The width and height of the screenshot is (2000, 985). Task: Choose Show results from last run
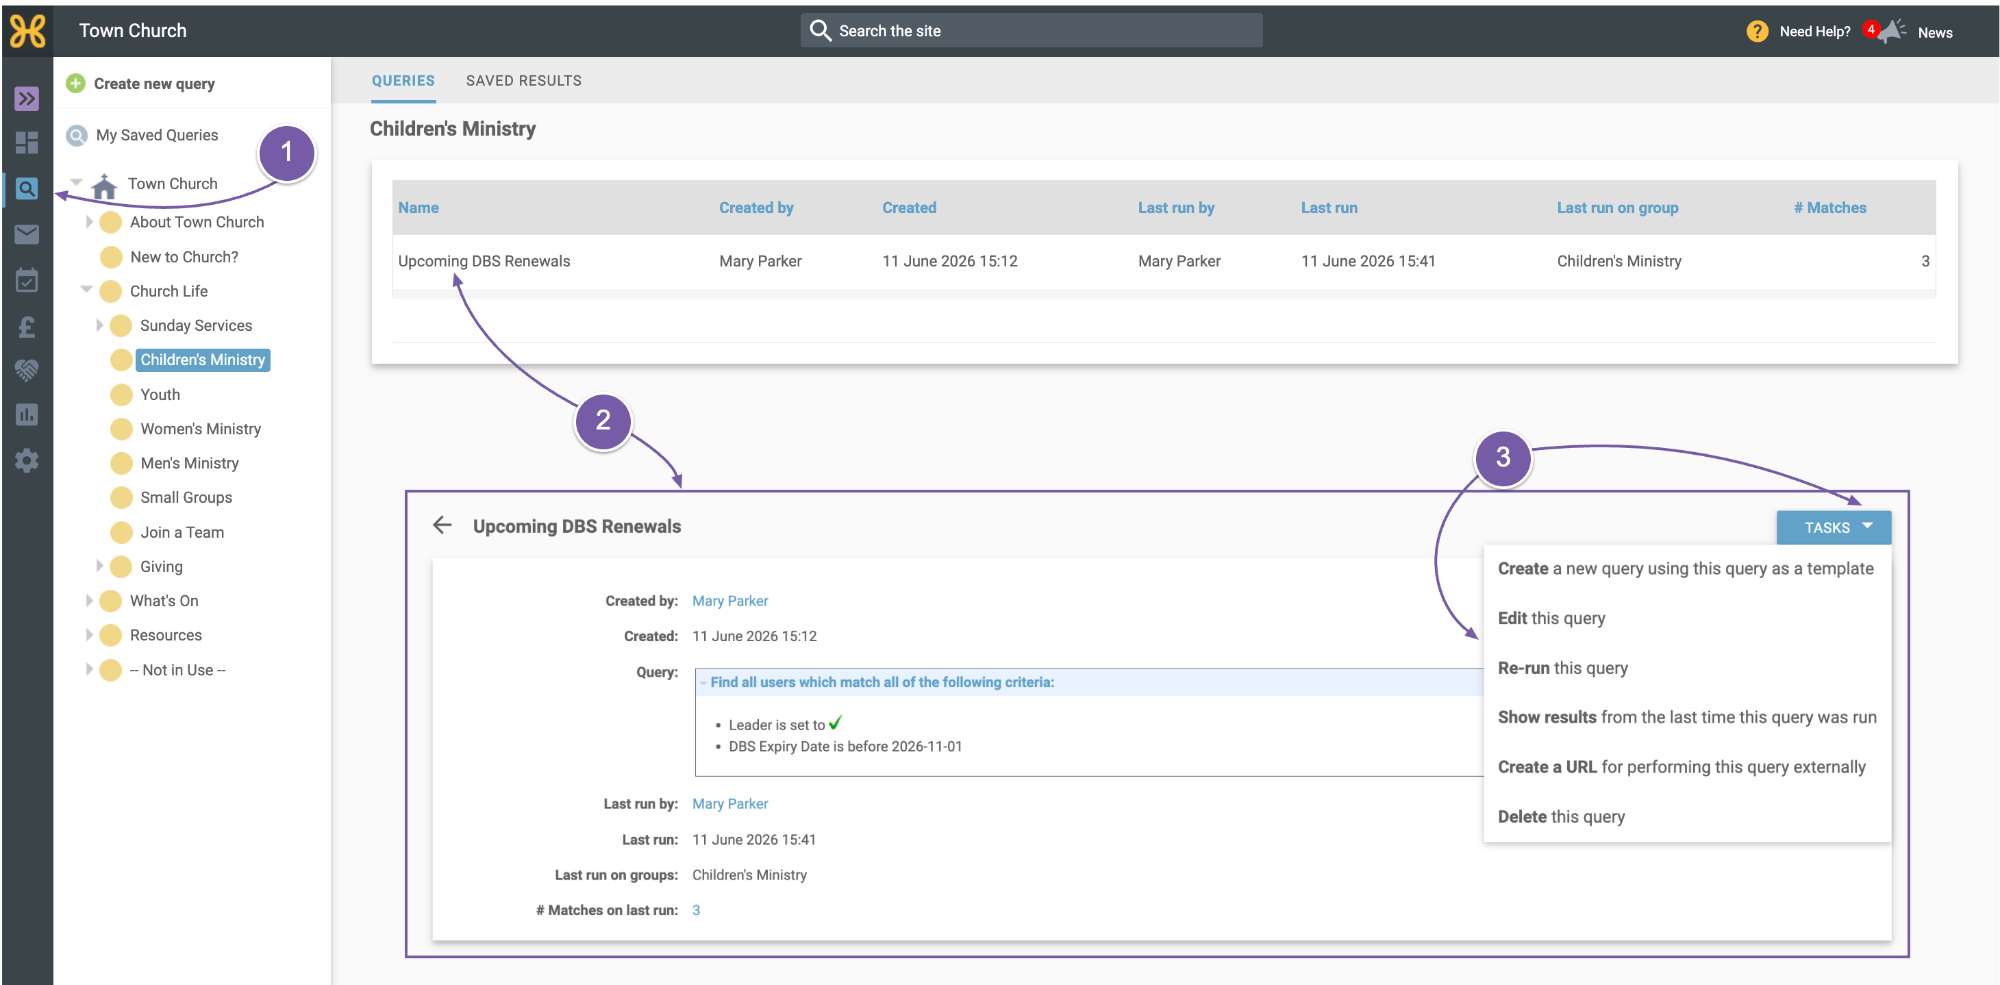tap(1687, 717)
